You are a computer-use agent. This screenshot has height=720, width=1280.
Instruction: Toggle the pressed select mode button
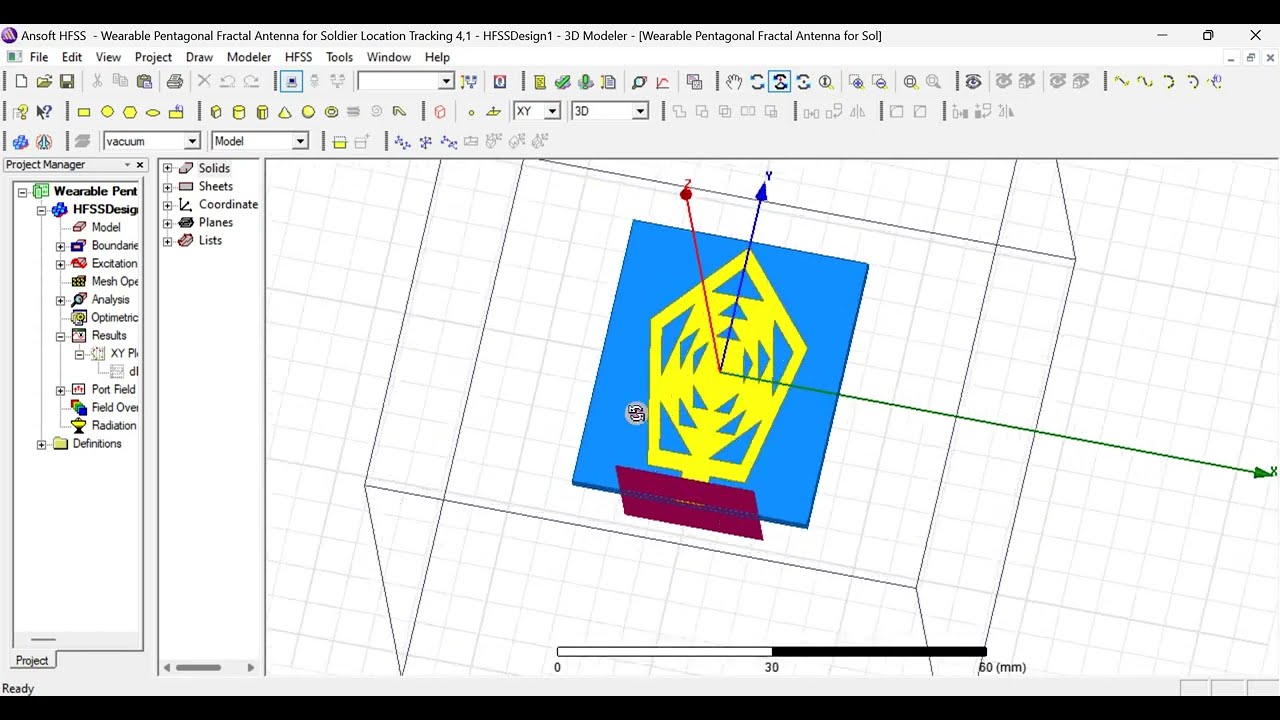[291, 82]
